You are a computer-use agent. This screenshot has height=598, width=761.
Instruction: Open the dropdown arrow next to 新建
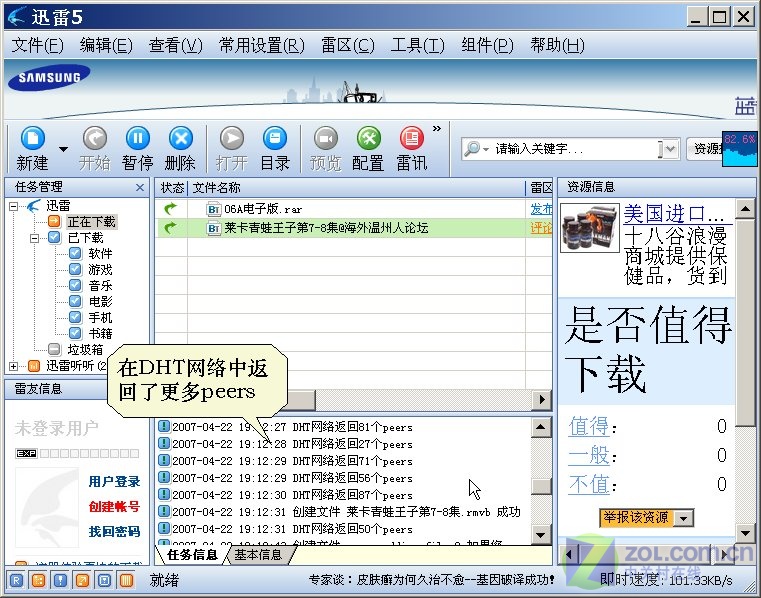coord(63,149)
